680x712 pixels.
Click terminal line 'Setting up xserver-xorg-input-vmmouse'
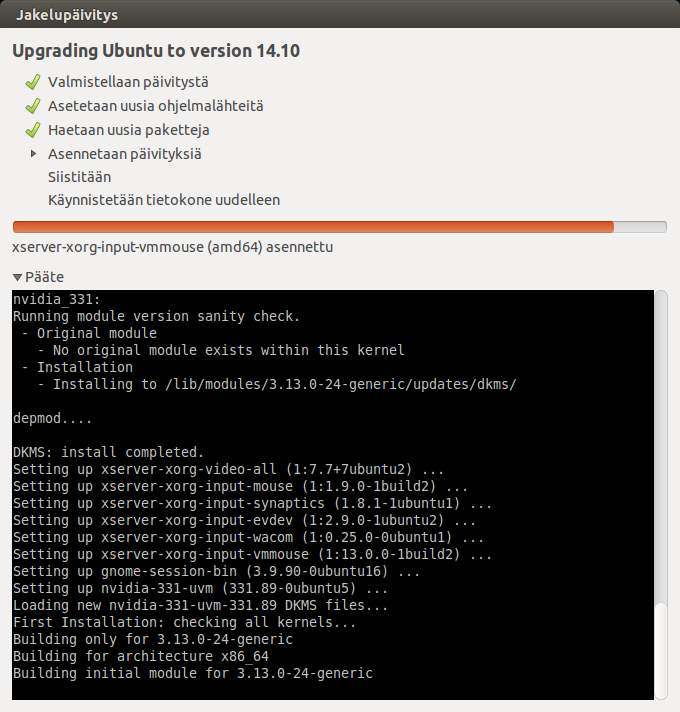point(252,554)
